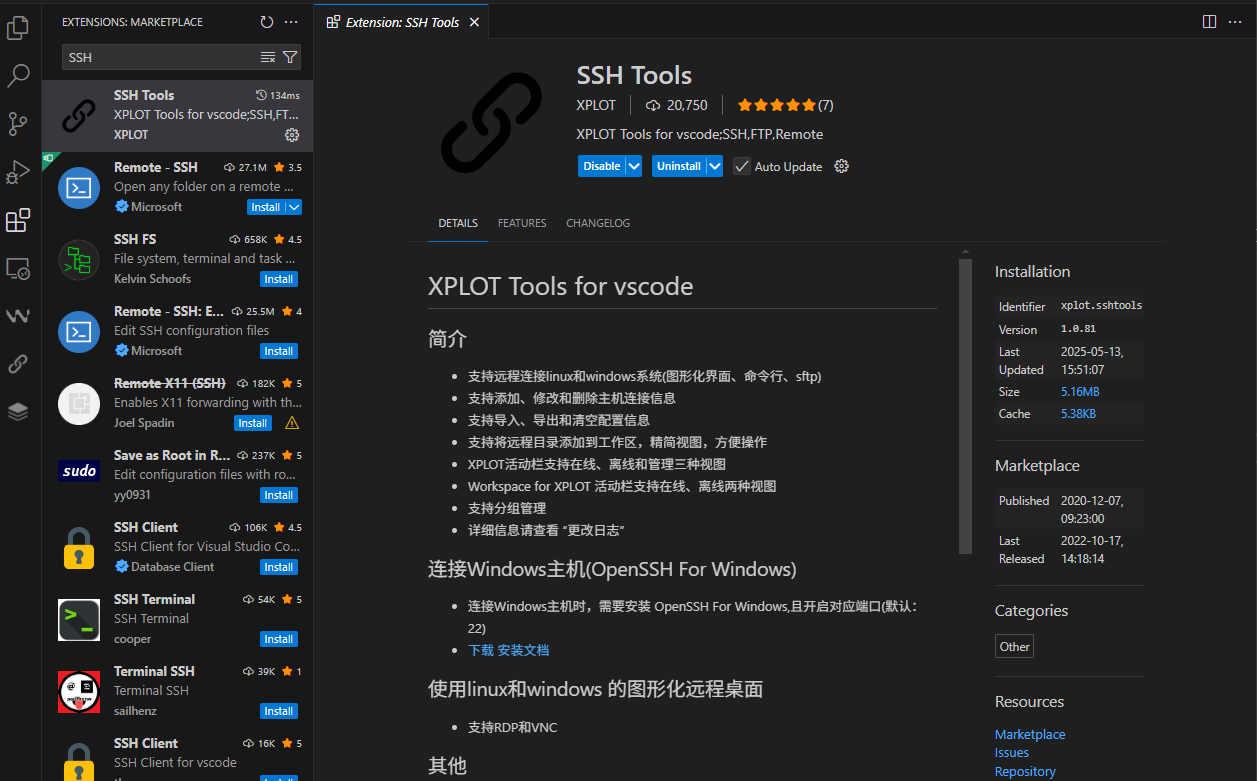This screenshot has width=1257, height=781.
Task: Open the Repository resource link
Action: click(1025, 771)
